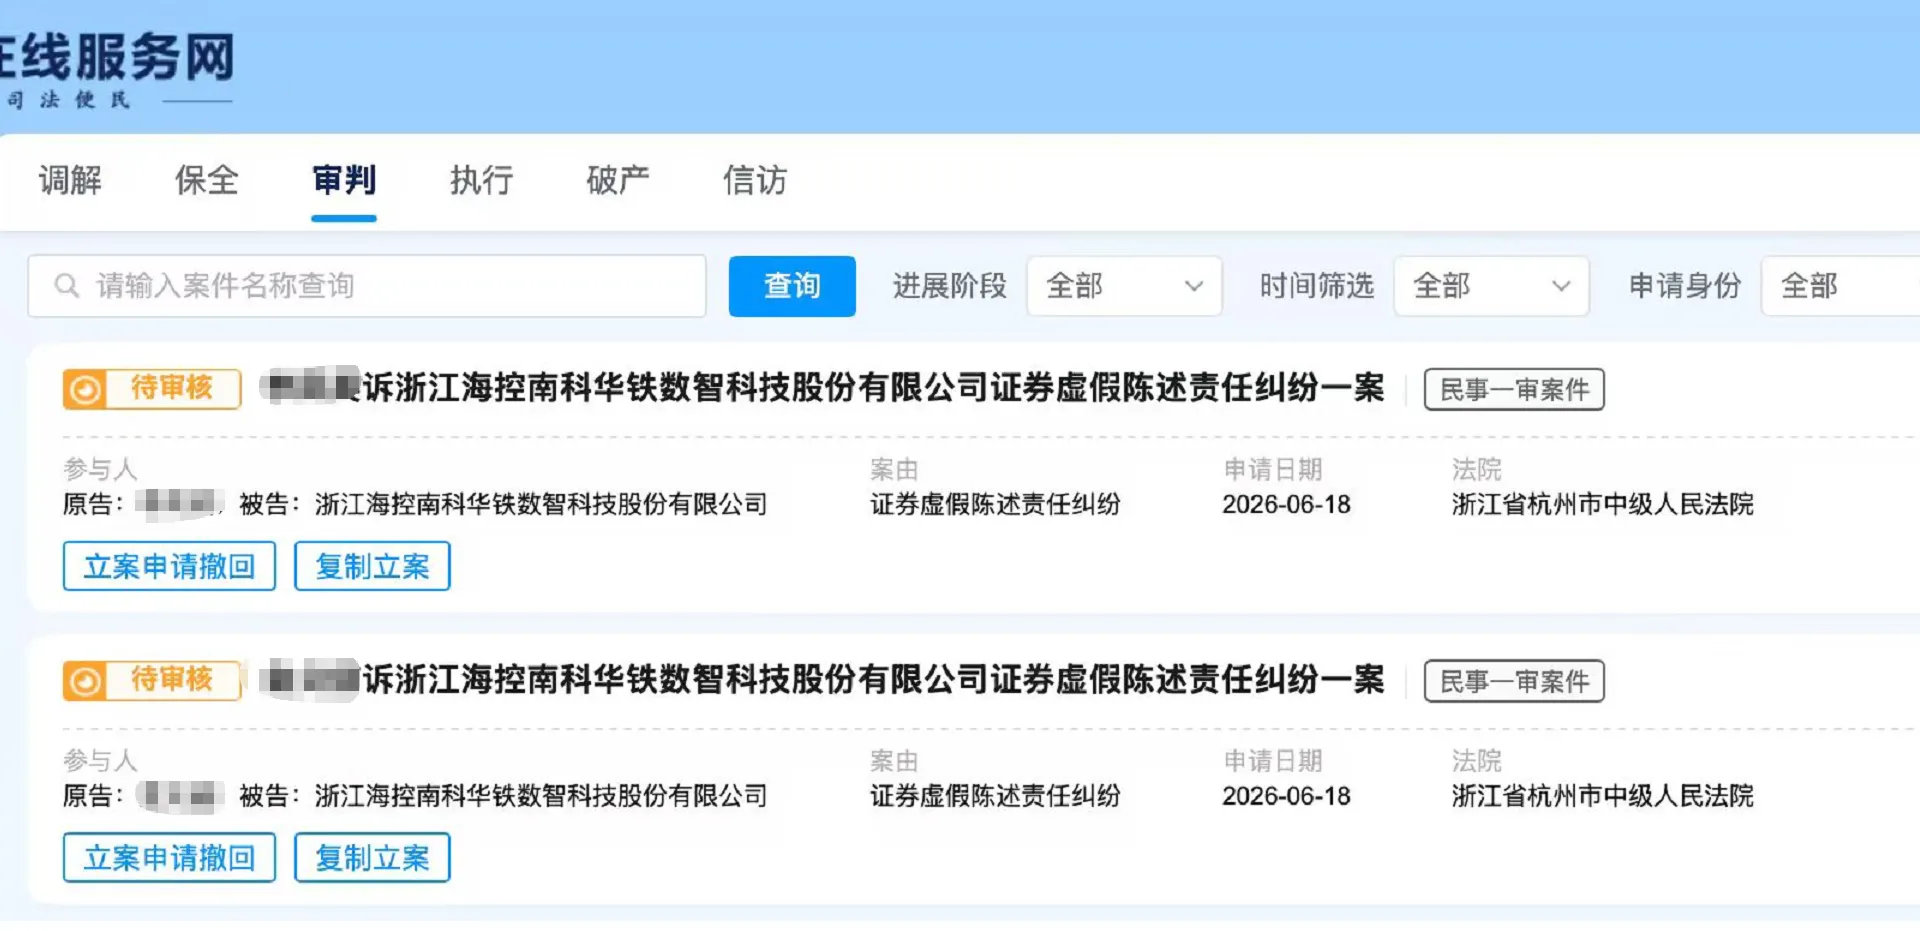Select the 审判 tab

pos(344,180)
